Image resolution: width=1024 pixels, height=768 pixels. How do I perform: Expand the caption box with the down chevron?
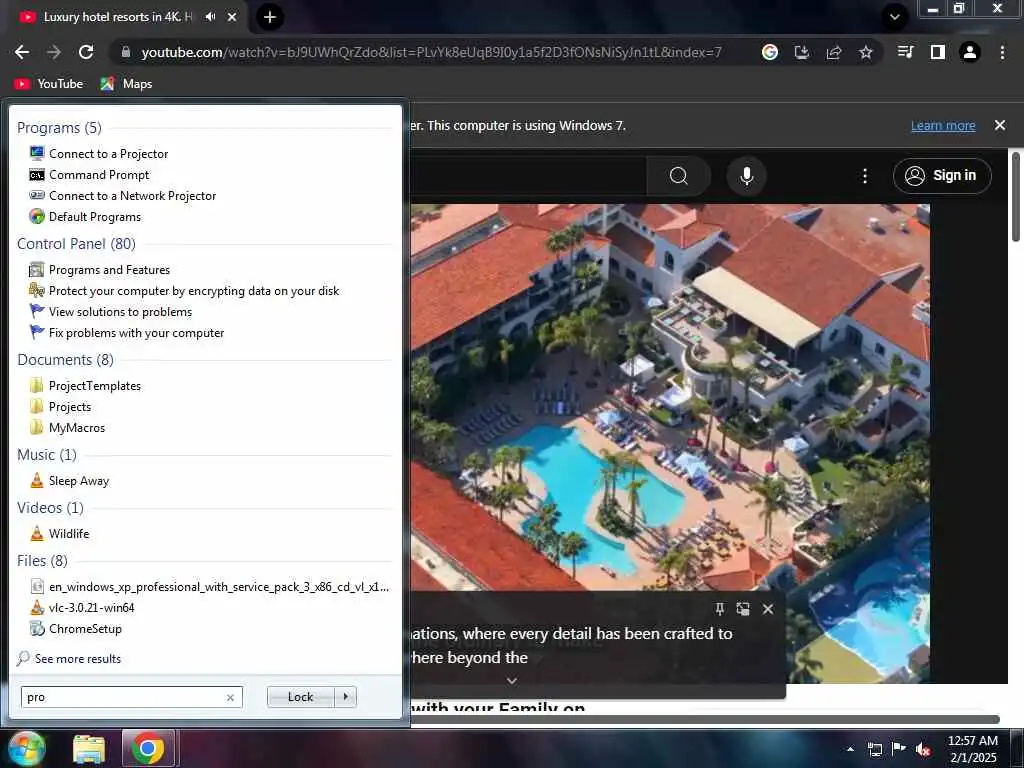click(512, 680)
